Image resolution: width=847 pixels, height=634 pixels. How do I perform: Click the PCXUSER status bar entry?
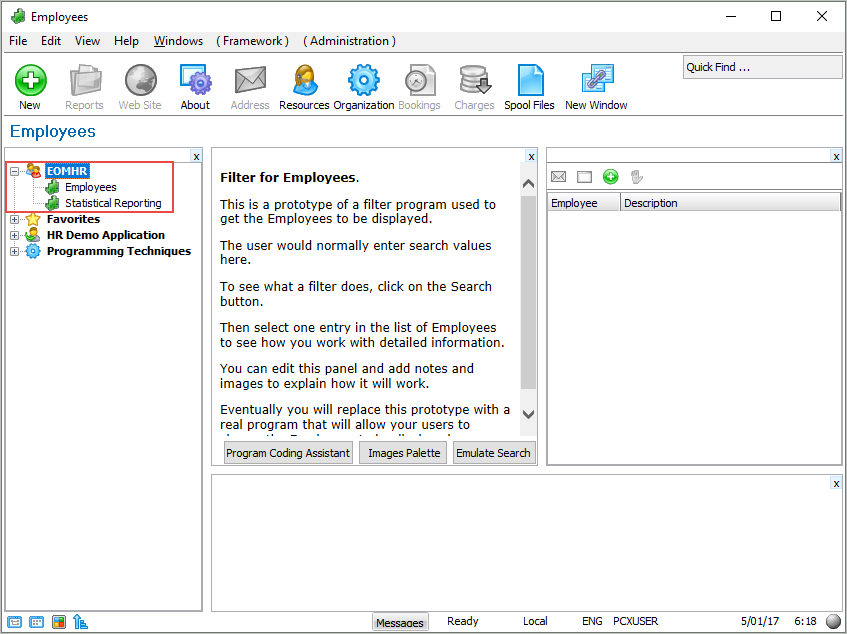click(x=635, y=621)
